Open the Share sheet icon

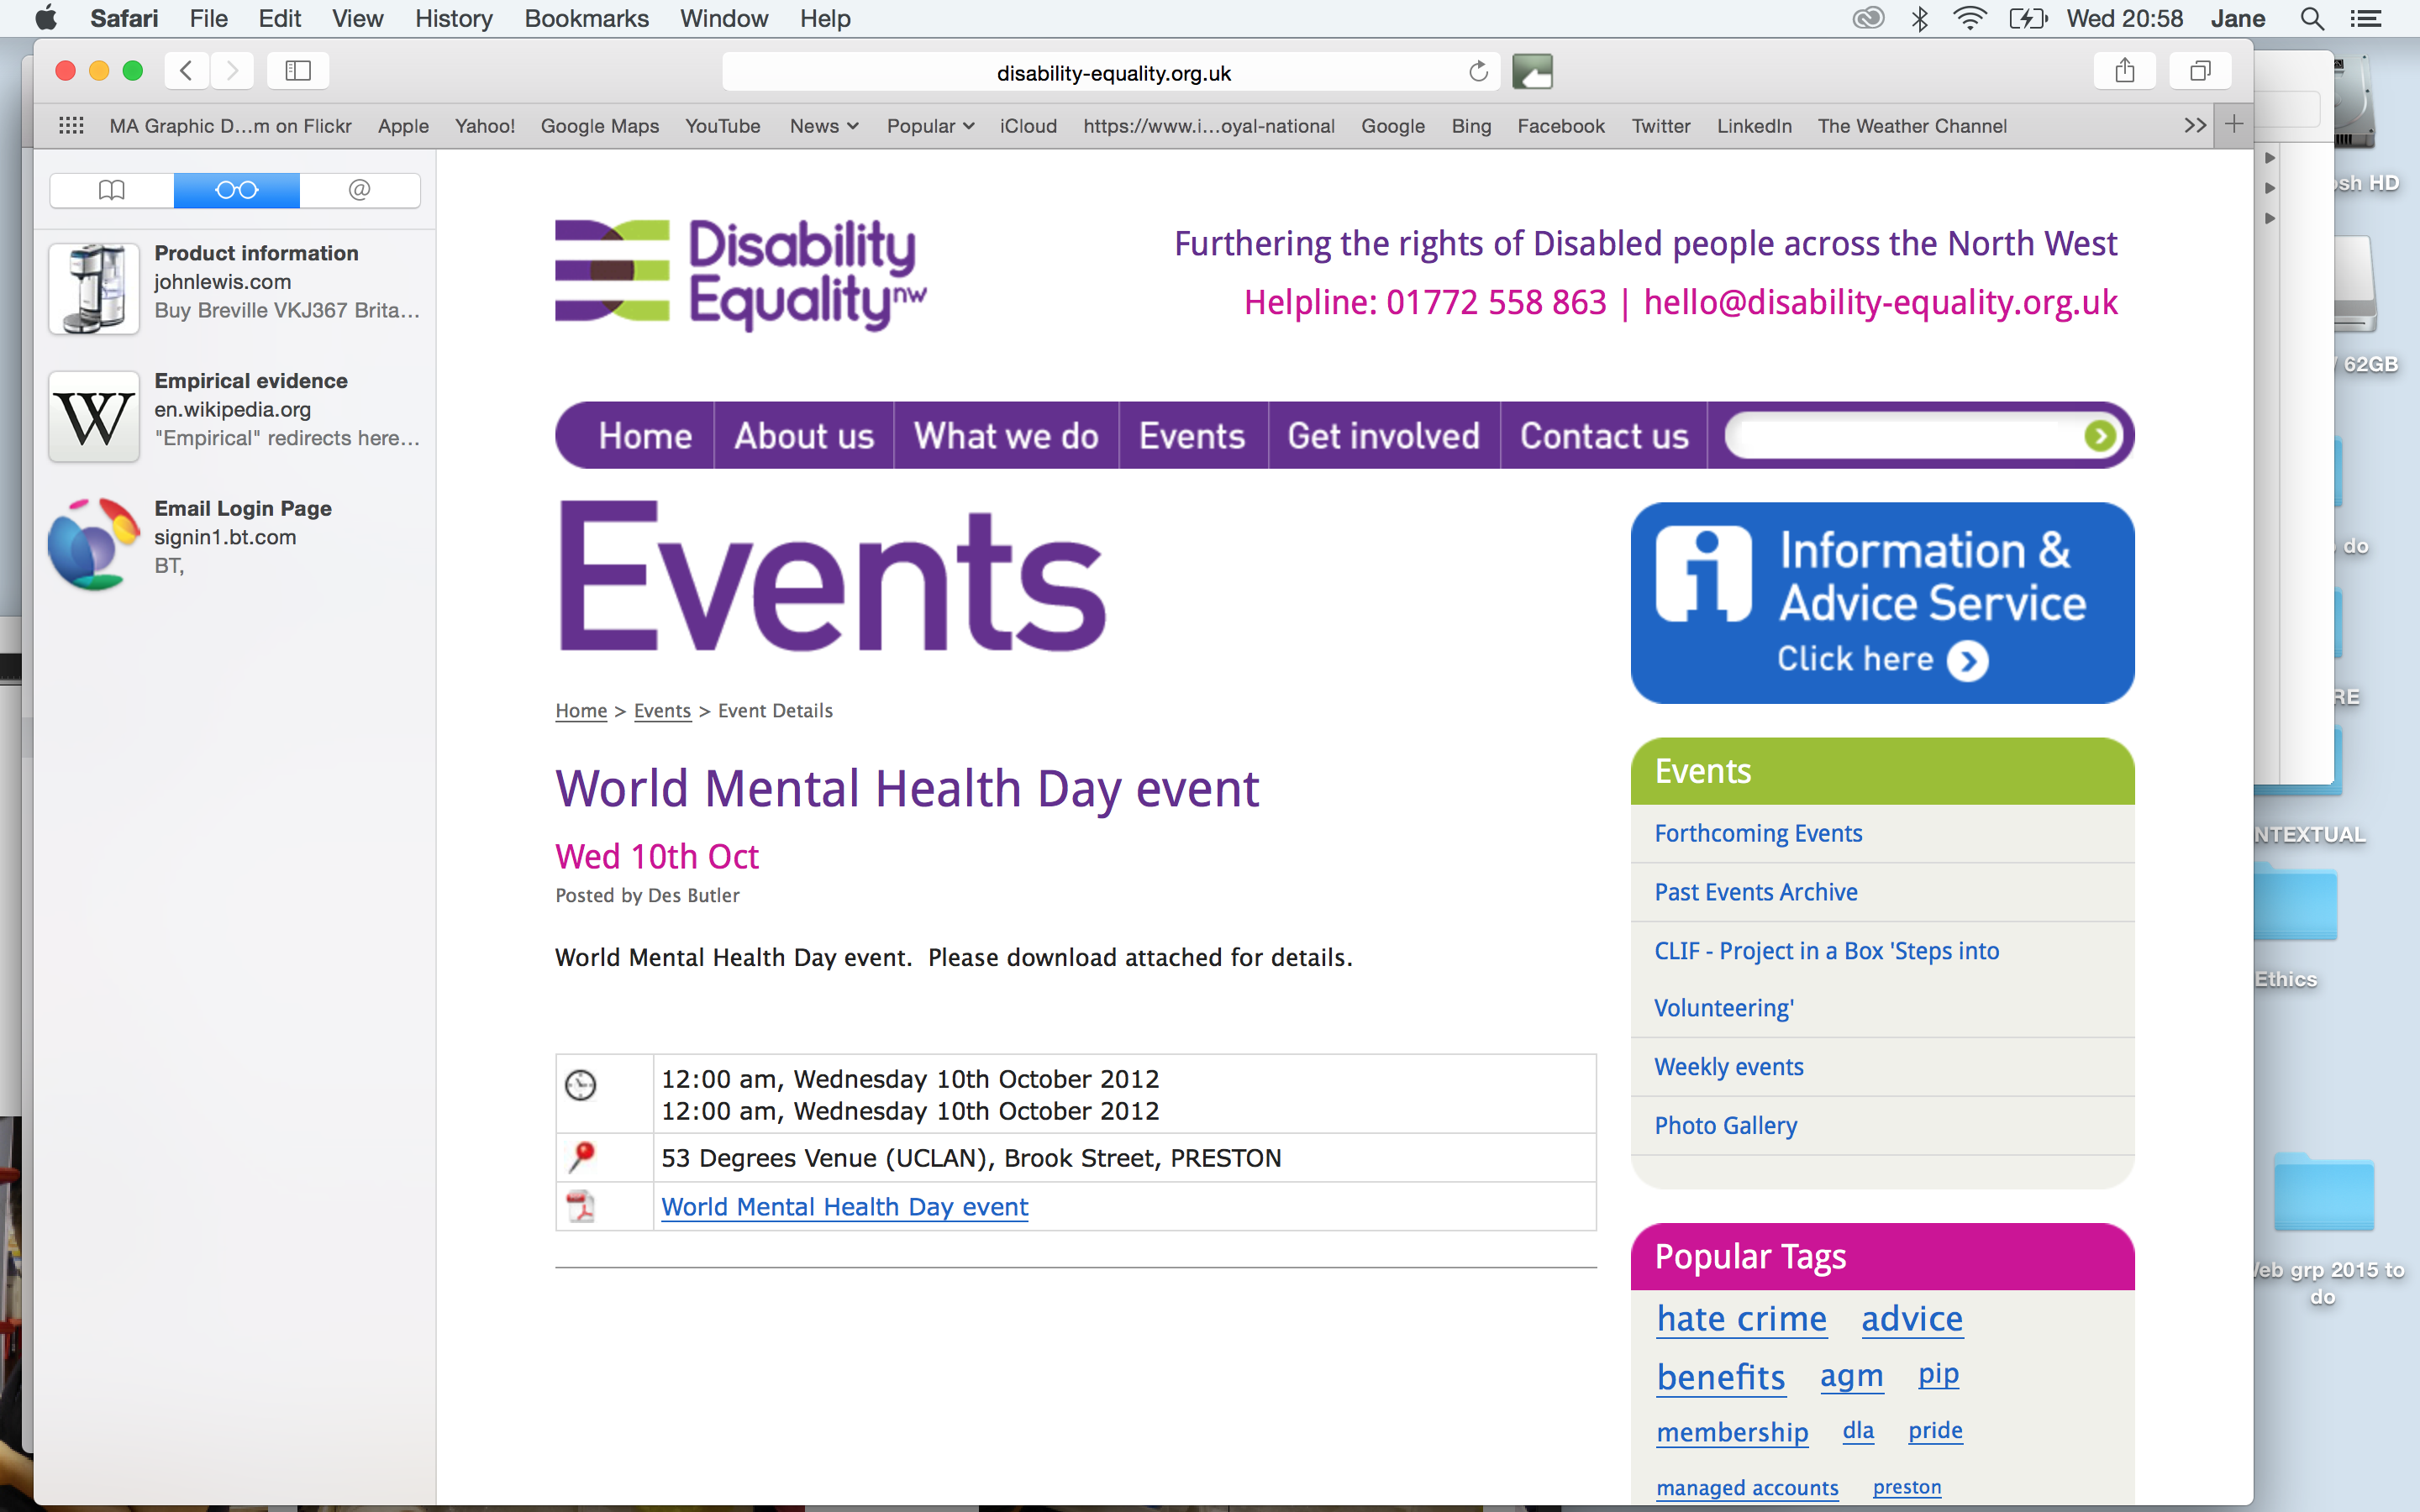[2125, 71]
